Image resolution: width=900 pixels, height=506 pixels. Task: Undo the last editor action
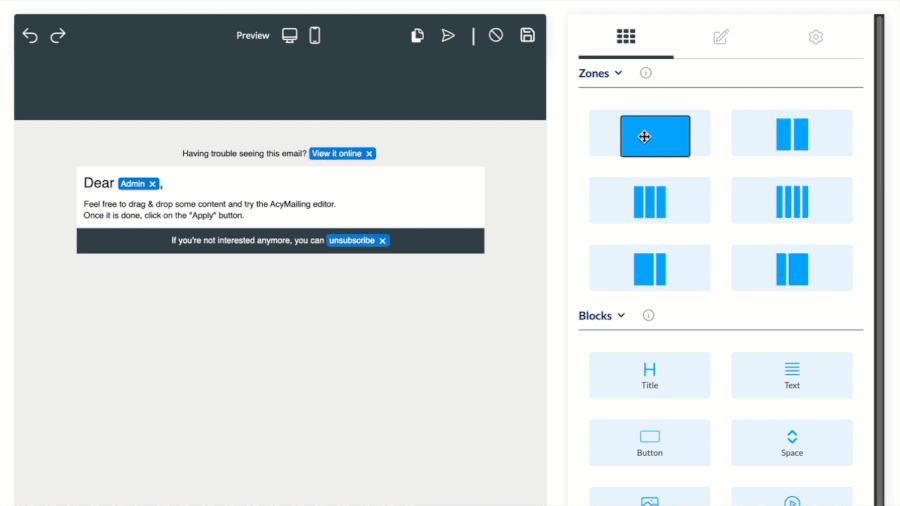(30, 36)
